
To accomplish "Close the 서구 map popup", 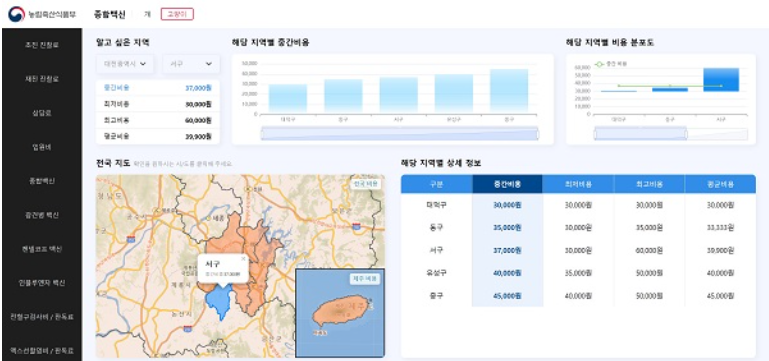I will 243,258.
